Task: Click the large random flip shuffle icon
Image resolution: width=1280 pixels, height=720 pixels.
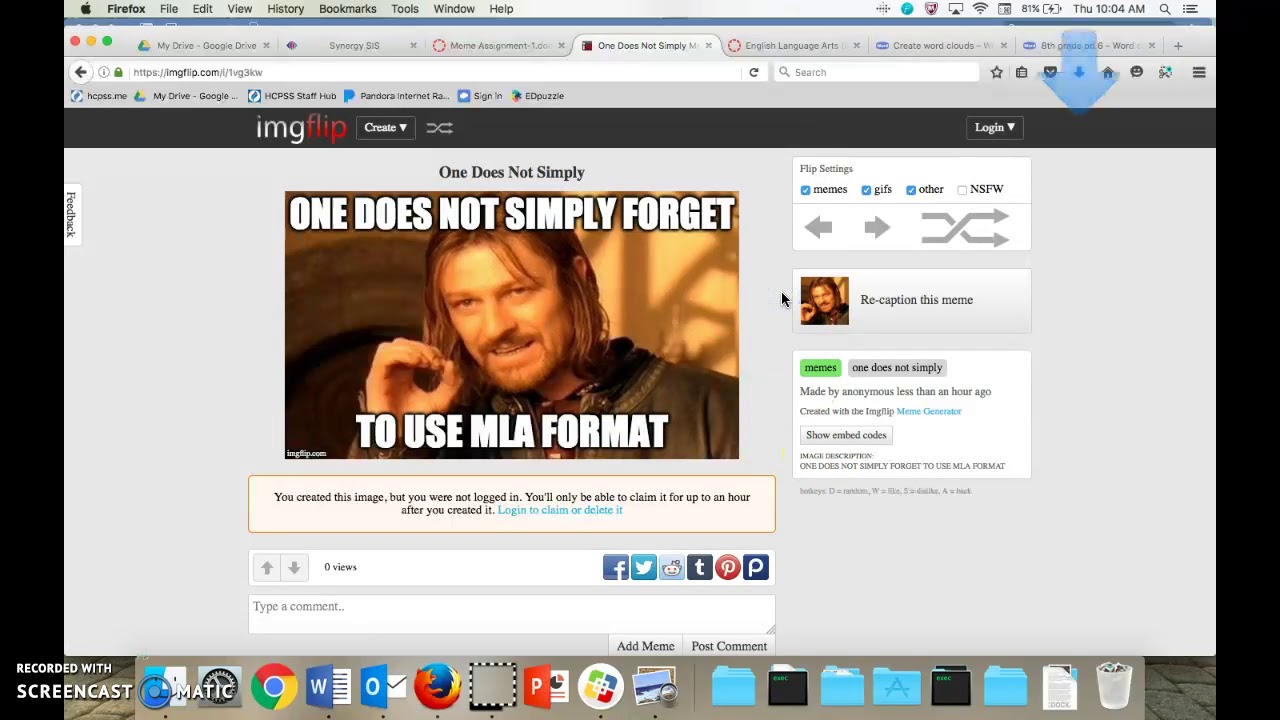Action: coord(965,228)
